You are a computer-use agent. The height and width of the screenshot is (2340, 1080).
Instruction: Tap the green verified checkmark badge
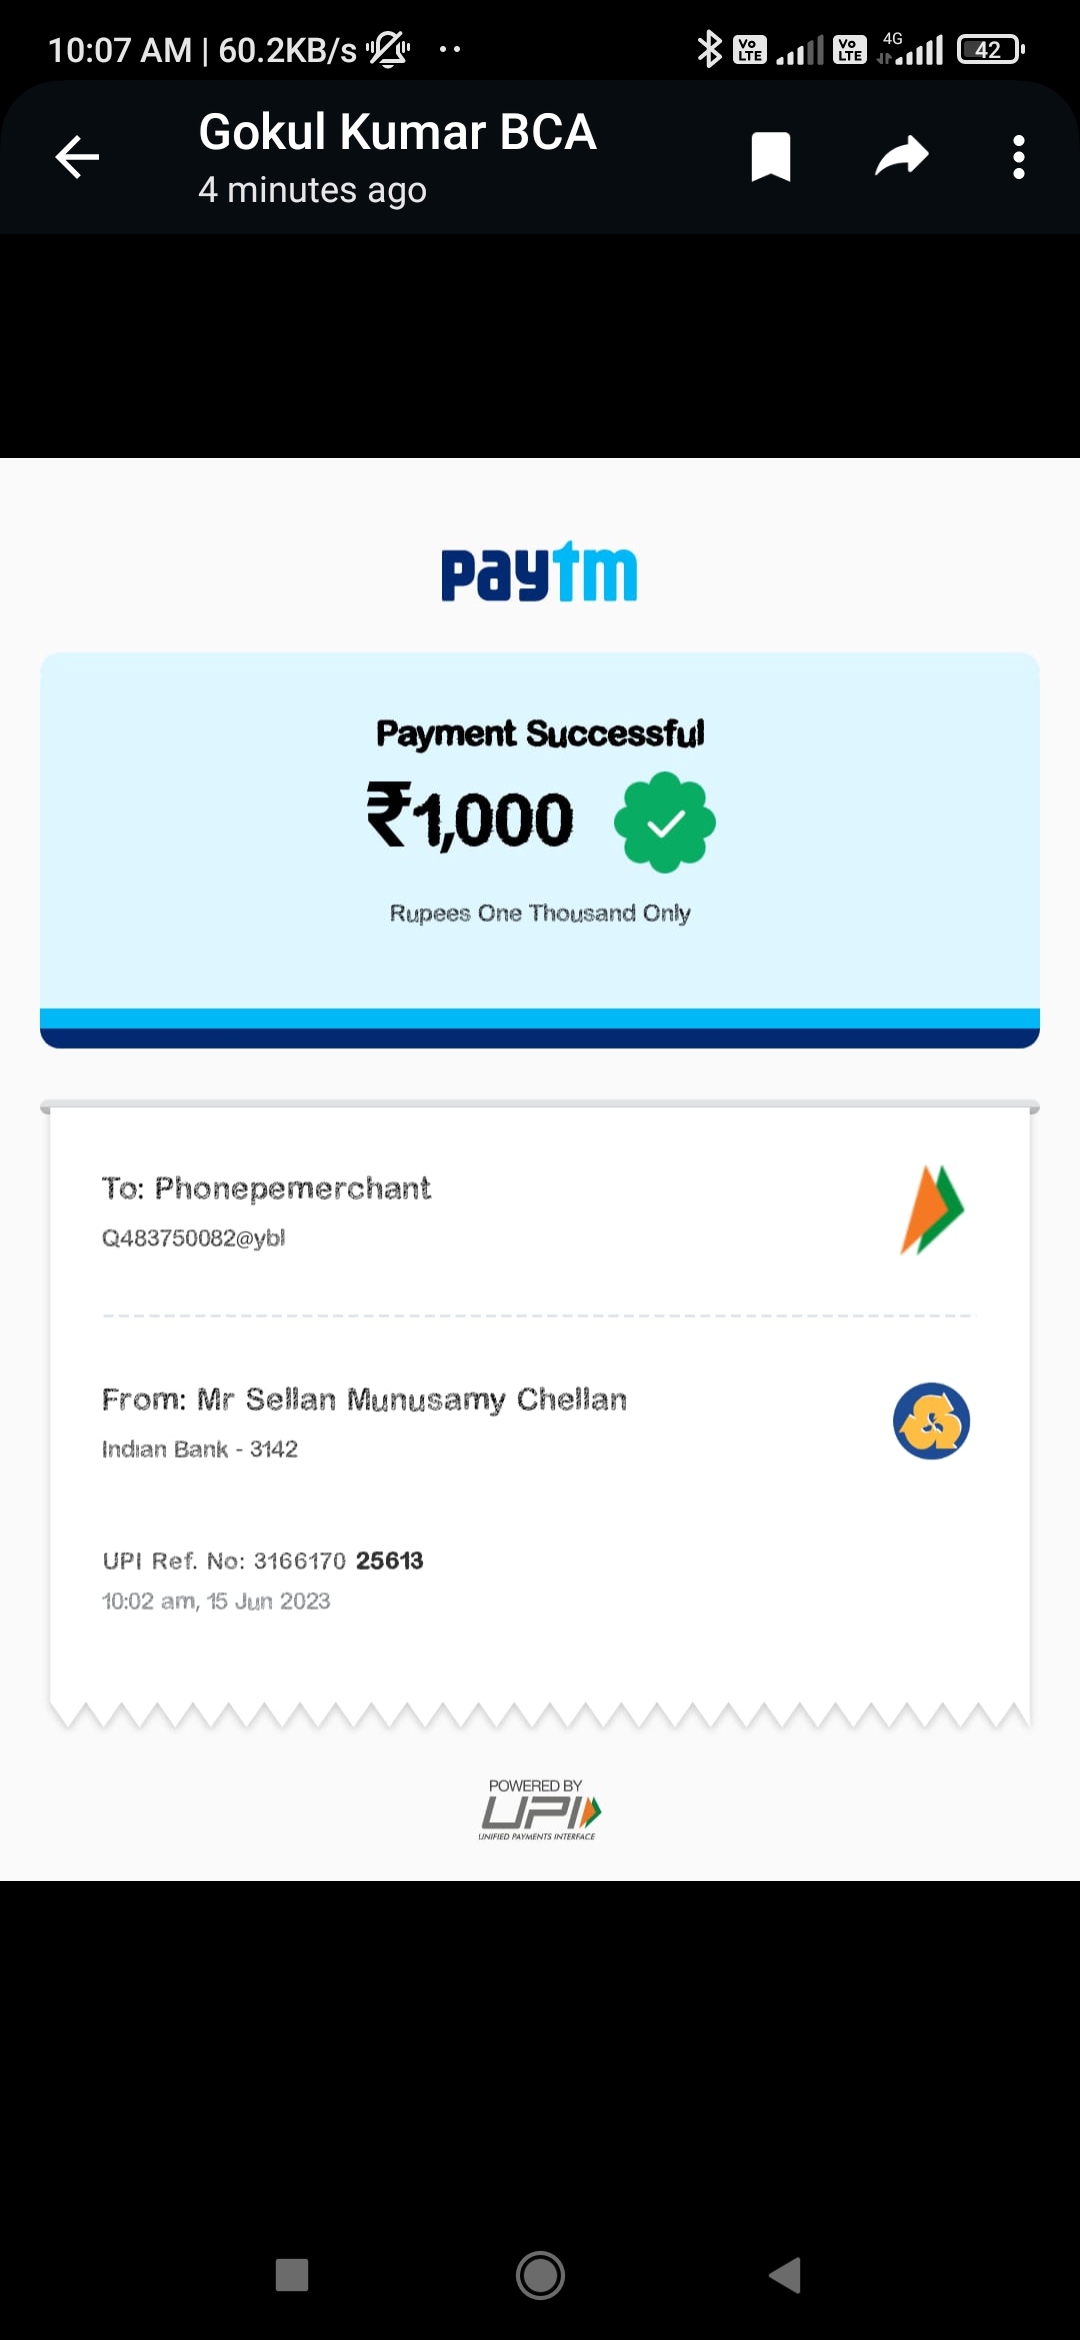[665, 822]
